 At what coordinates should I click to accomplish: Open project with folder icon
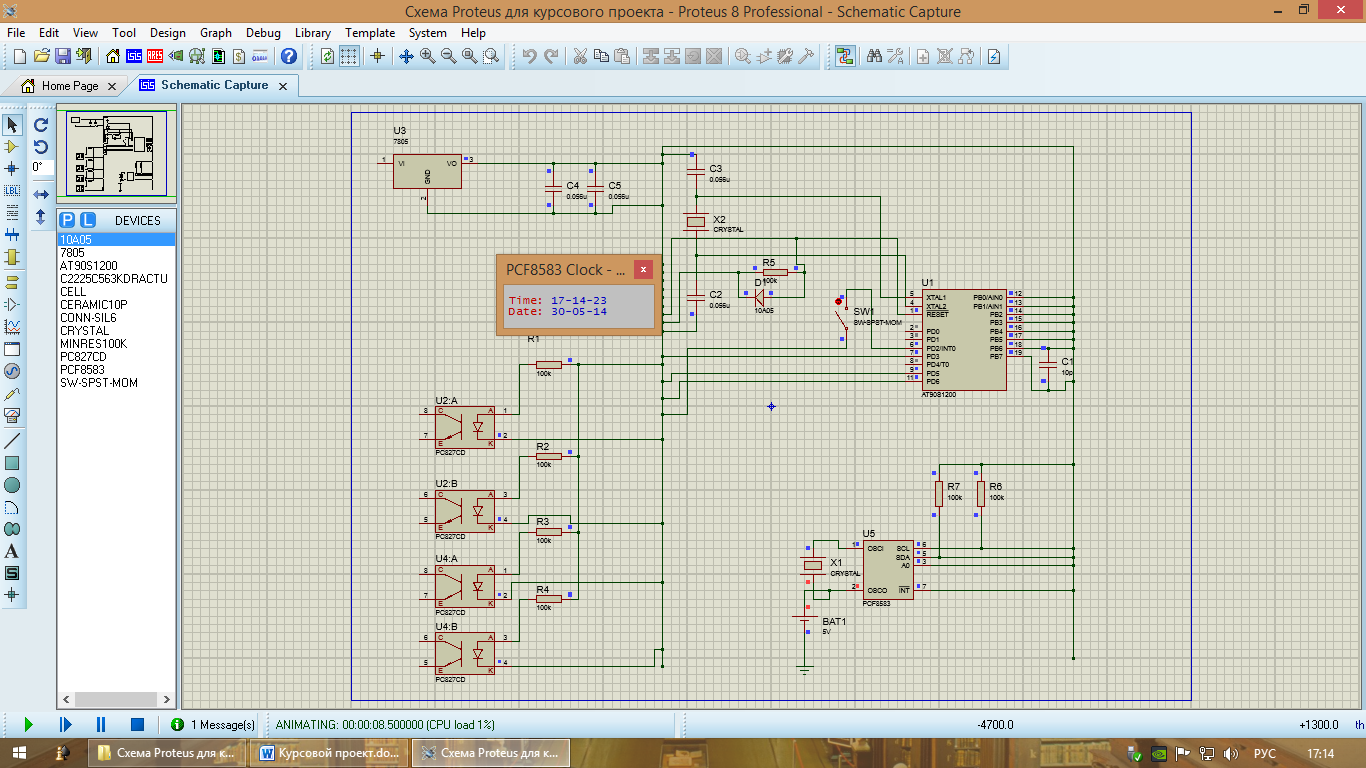point(41,56)
